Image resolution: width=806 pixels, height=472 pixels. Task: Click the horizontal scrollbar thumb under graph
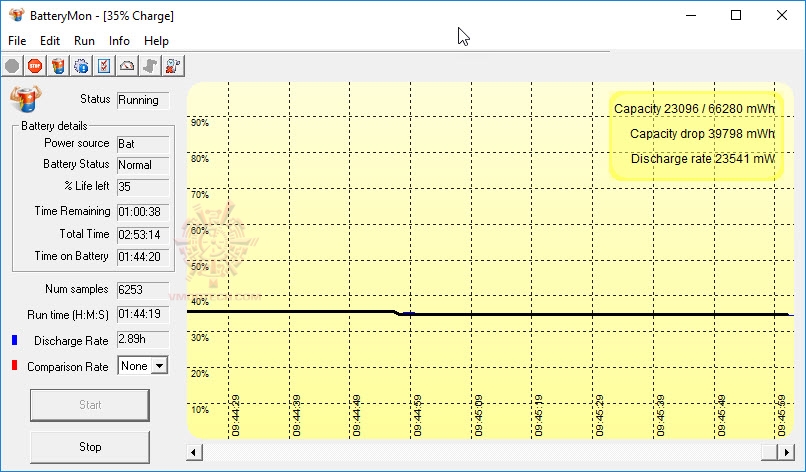(x=769, y=452)
